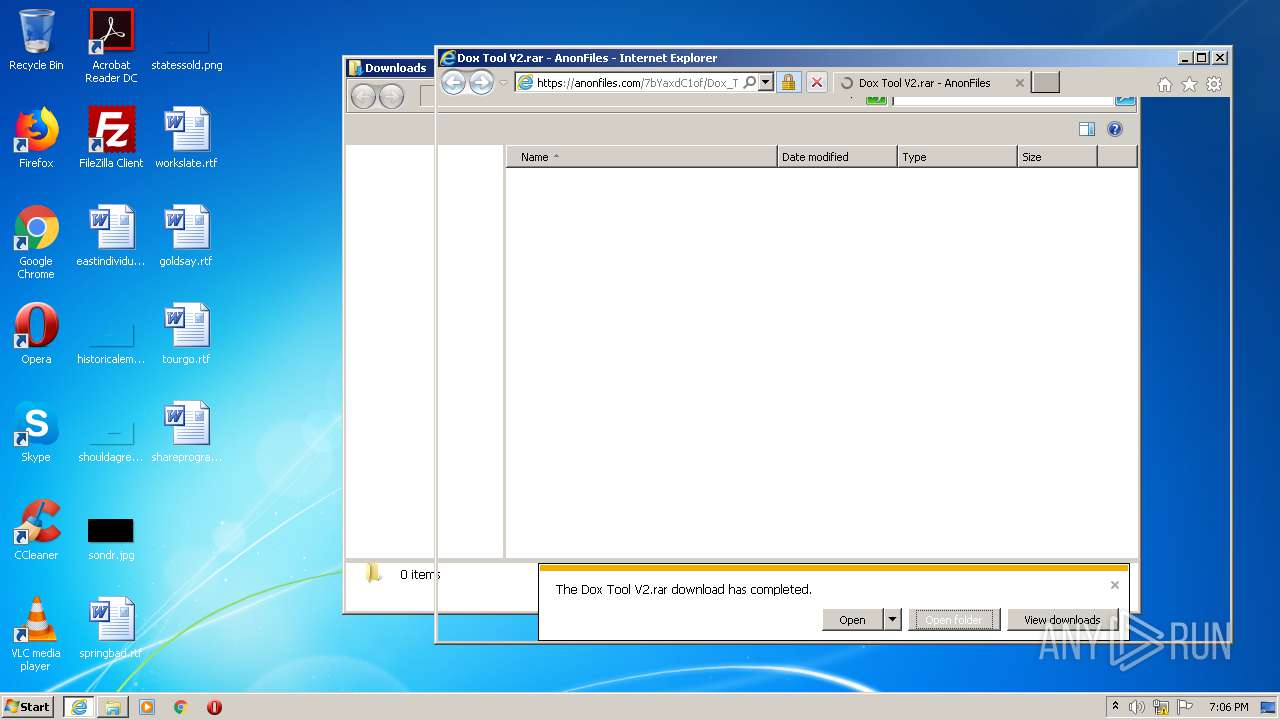Select the Dox Tool V2.rar - AnonFiles tab

[x=924, y=83]
